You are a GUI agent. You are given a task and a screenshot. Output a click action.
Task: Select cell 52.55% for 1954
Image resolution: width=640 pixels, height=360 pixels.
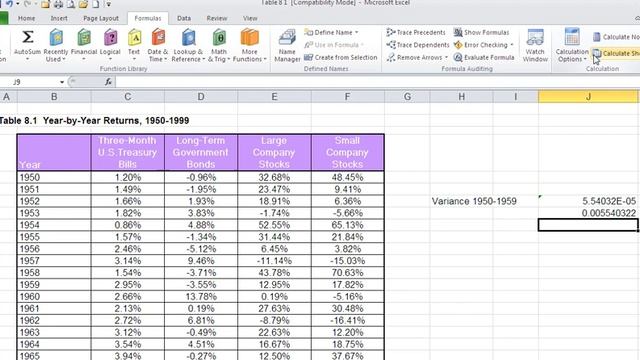pos(274,225)
